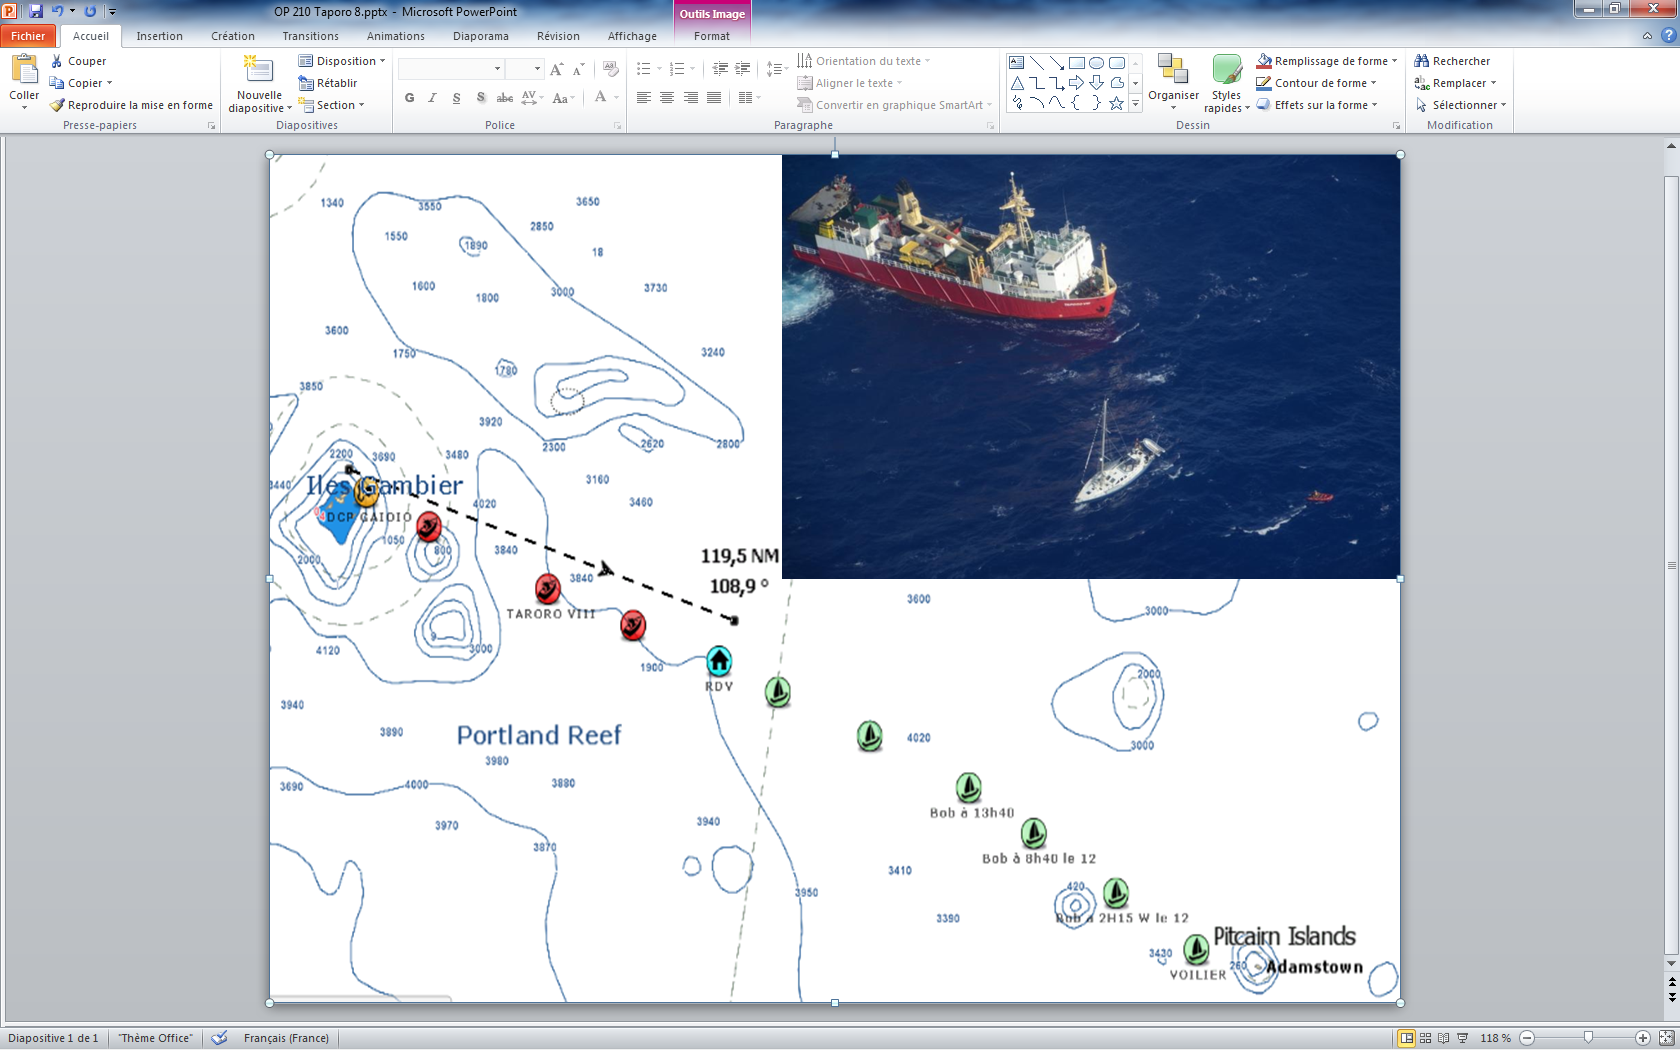1680x1050 pixels.
Task: Open the Sélectionner dropdown menu
Action: click(1503, 105)
